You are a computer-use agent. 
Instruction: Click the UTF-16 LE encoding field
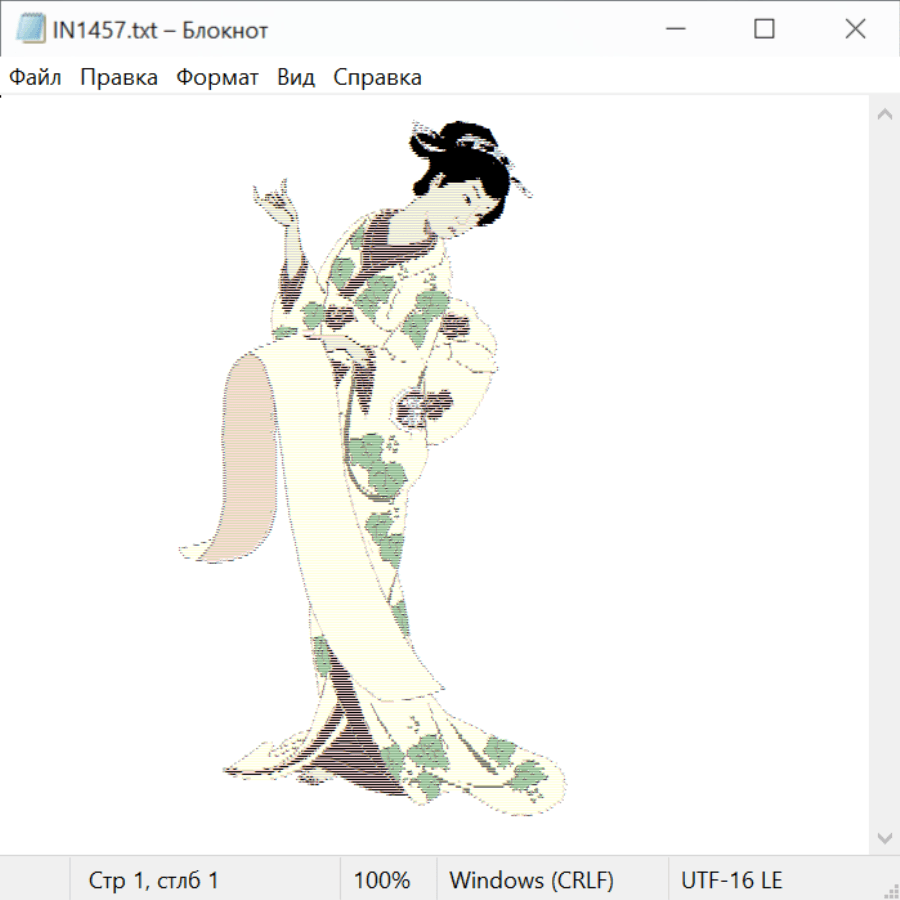click(731, 880)
